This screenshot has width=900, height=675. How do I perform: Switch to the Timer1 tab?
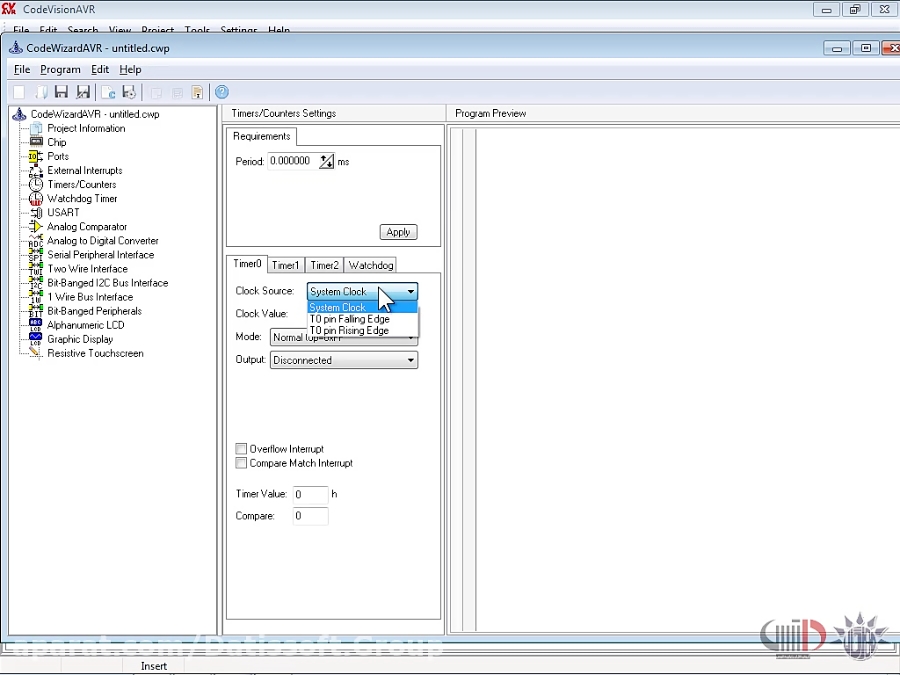click(x=285, y=264)
